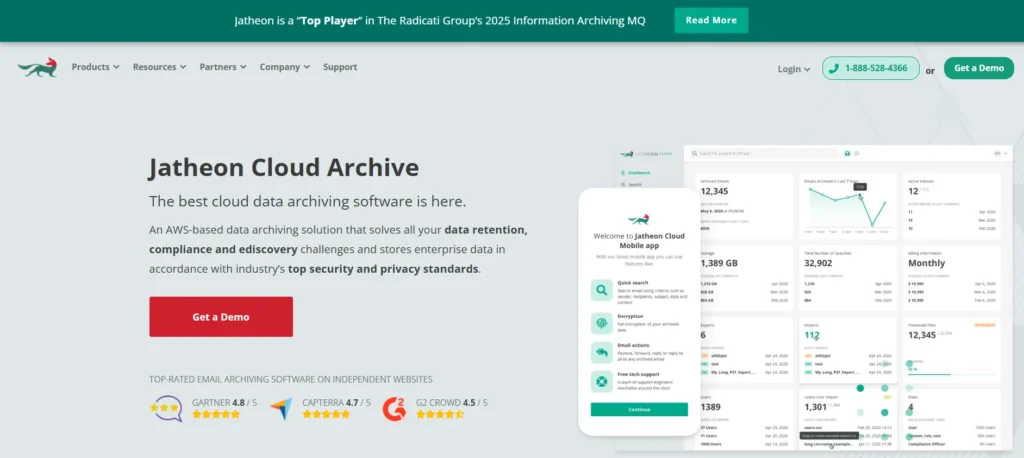The height and width of the screenshot is (458, 1024).
Task: Expand the Resources menu
Action: pos(159,67)
